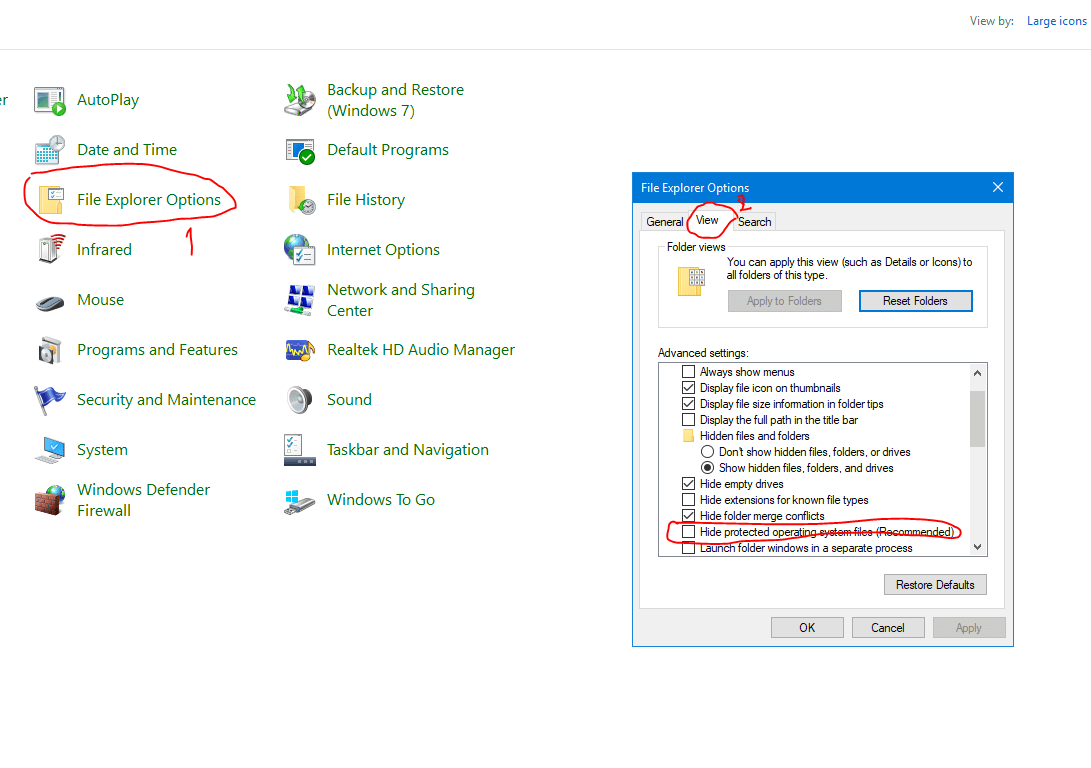Click the Advanced settings scrollbar thumb
Screen dimensions: 1091x768
coord(978,419)
